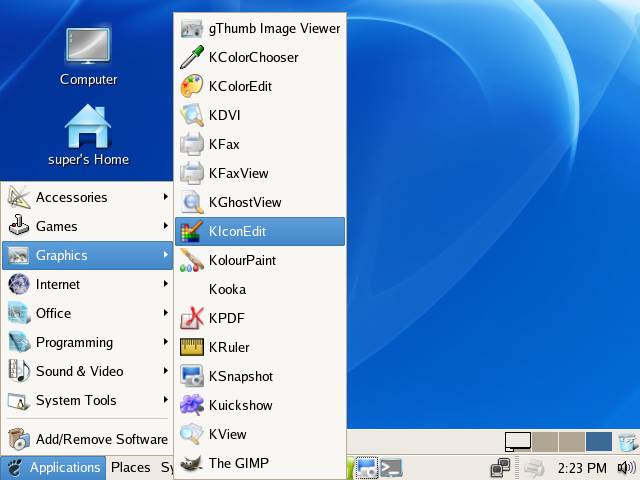640x480 pixels.
Task: Open the terminal launcher in bottom panel
Action: (x=391, y=467)
